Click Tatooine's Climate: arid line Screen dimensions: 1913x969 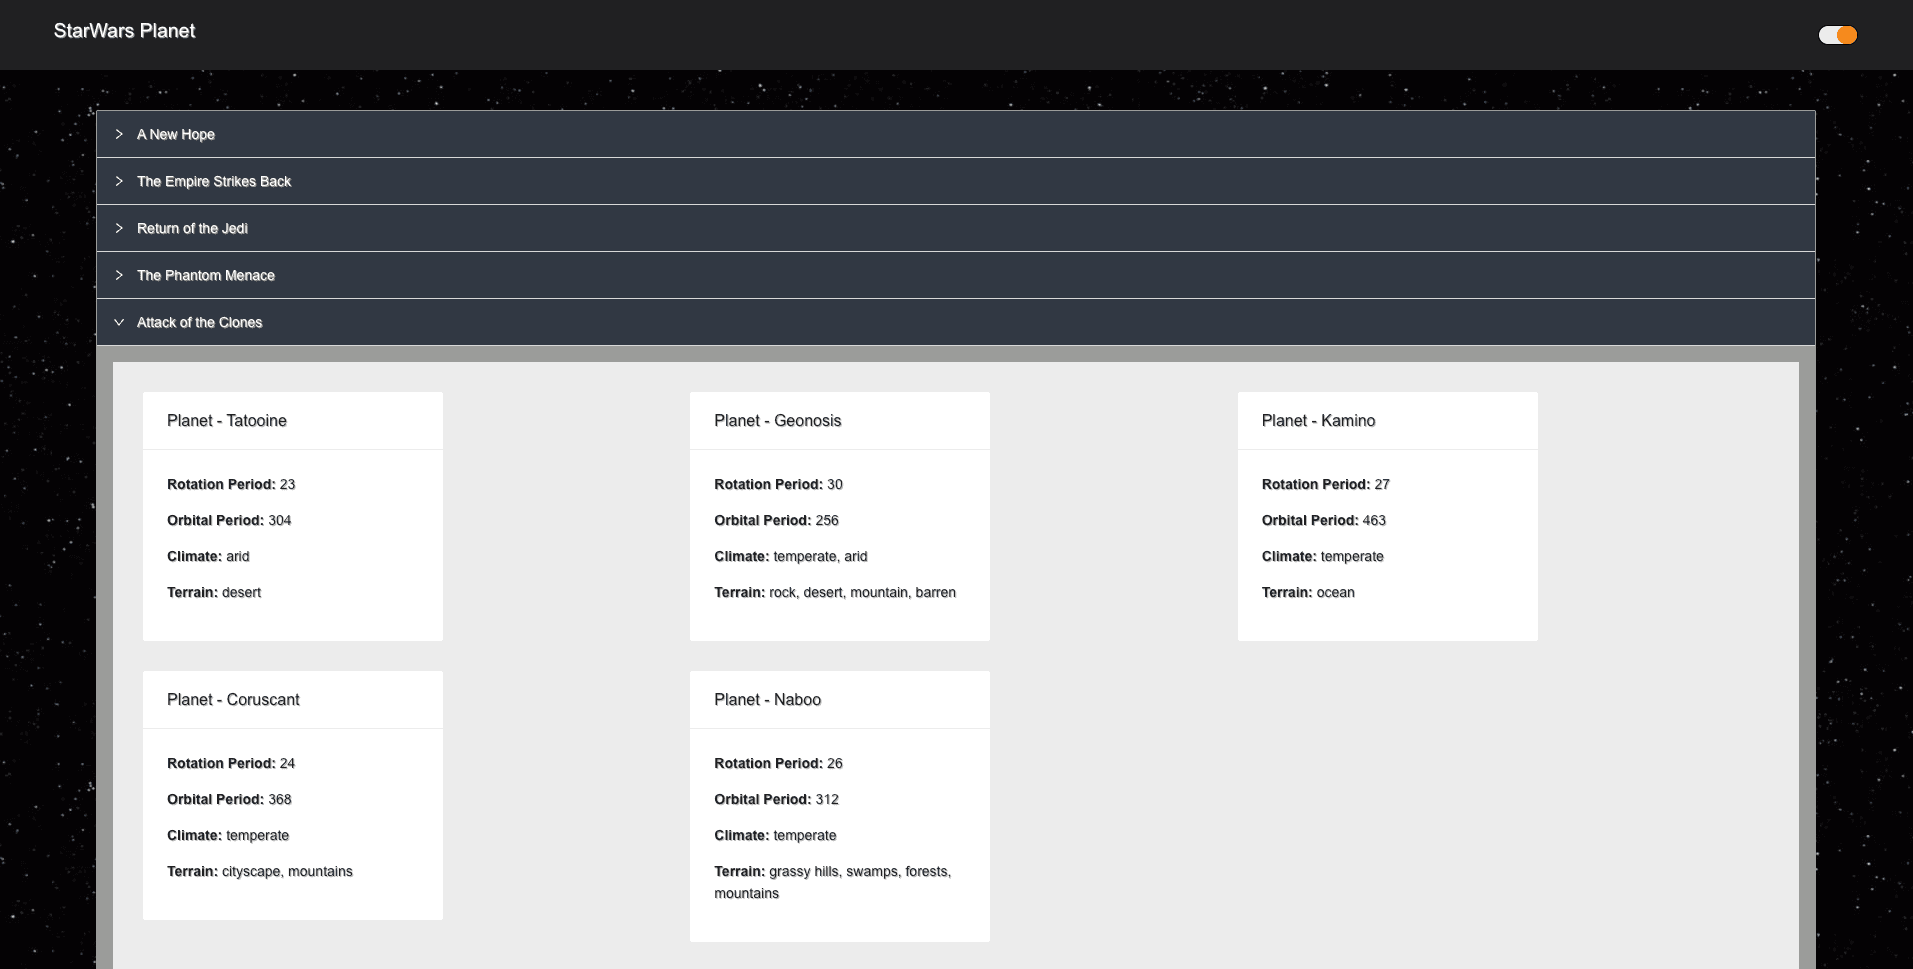208,556
